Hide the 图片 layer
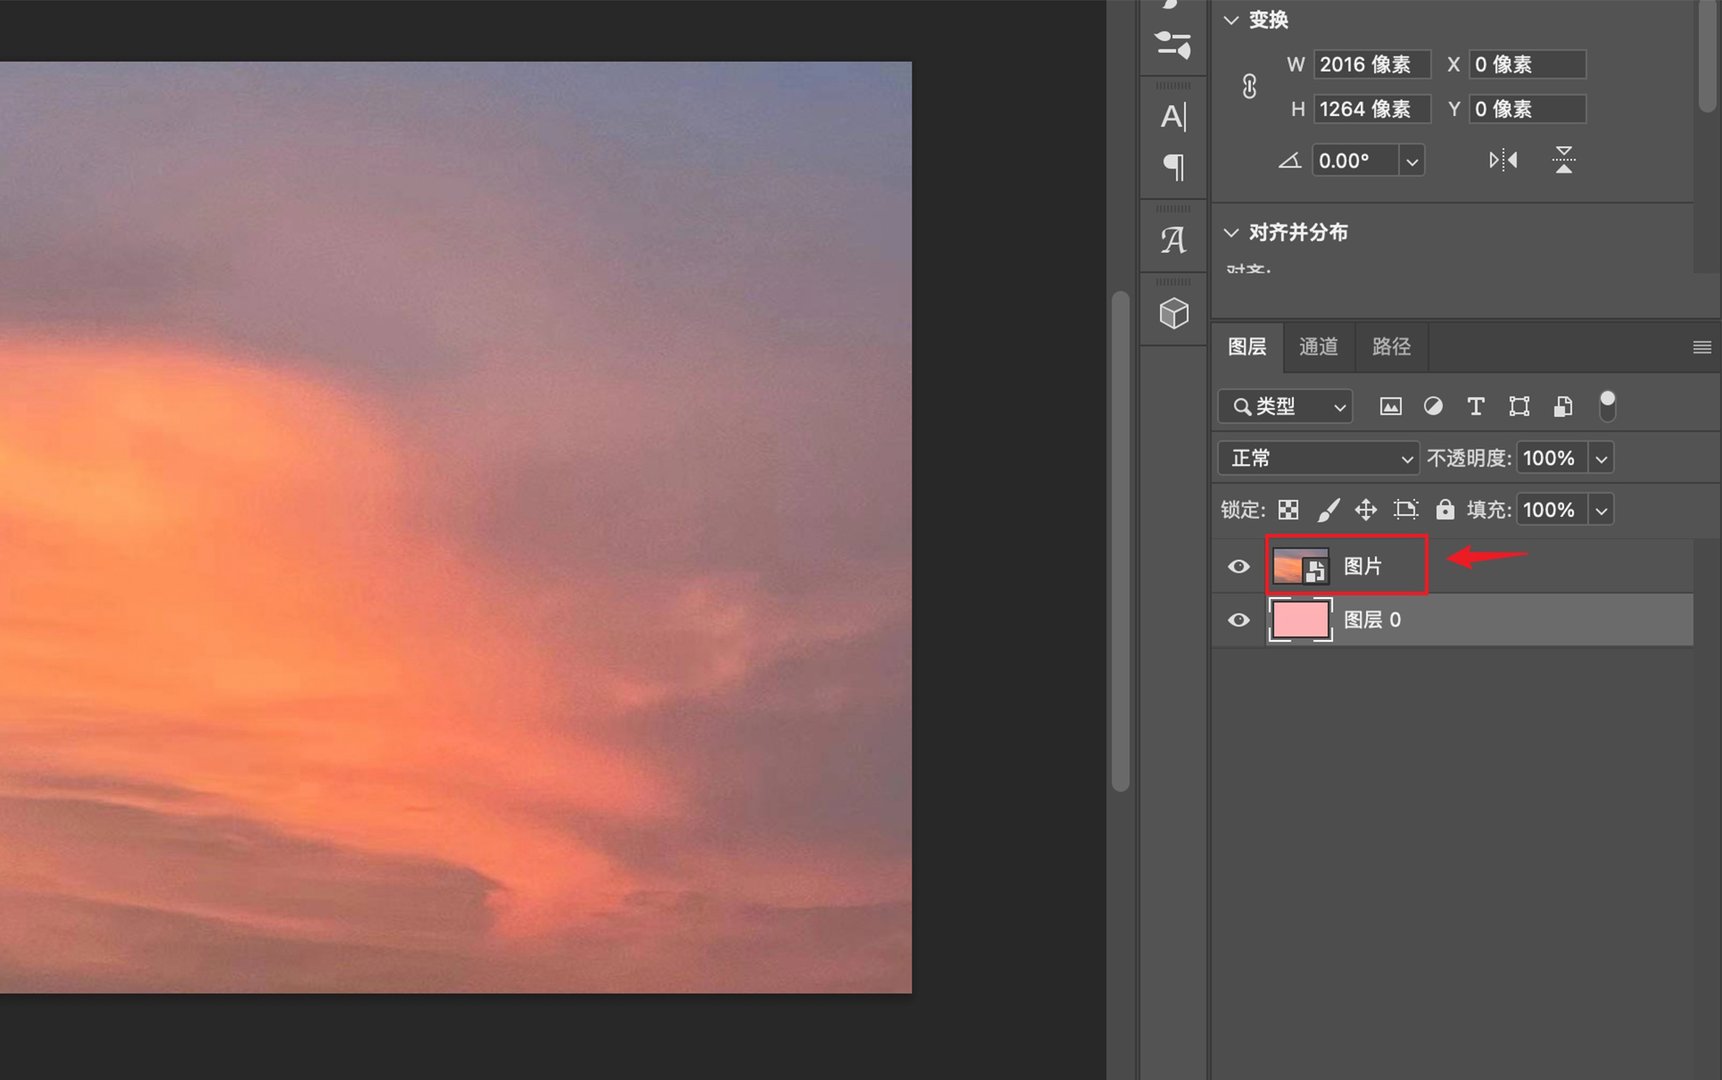This screenshot has width=1722, height=1080. click(x=1238, y=565)
